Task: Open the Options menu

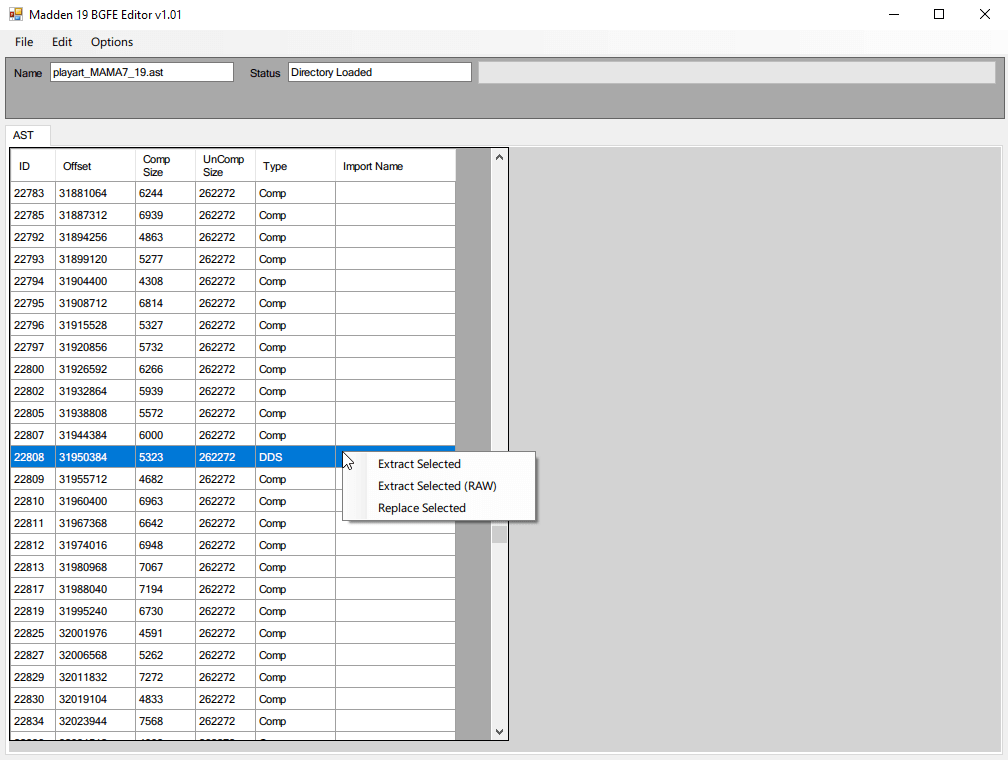Action: pos(112,42)
